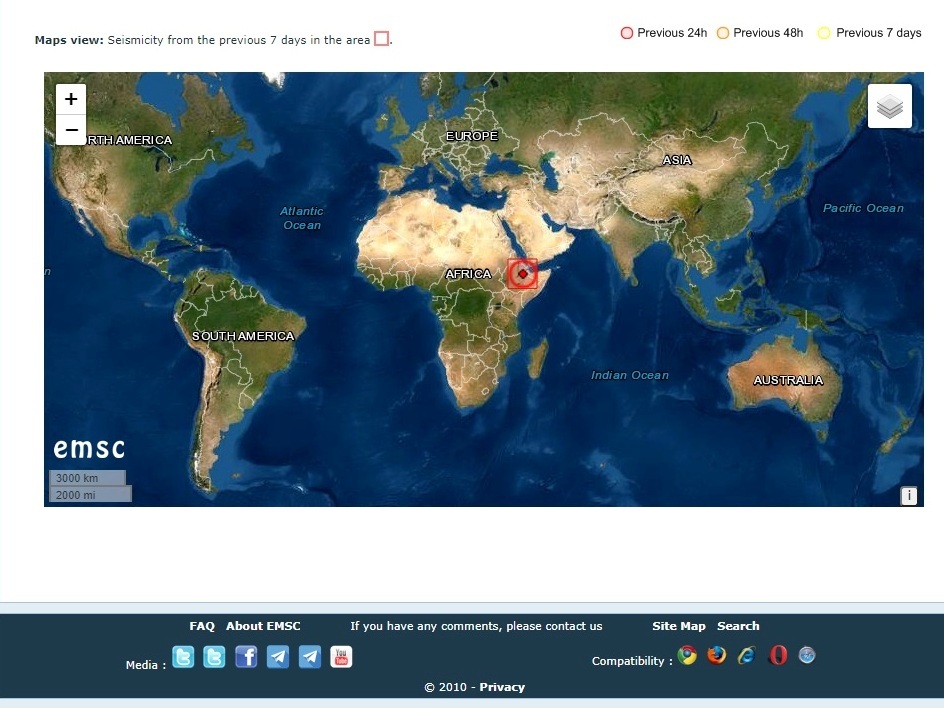This screenshot has height=708, width=944.
Task: Click the Opera compatibility icon
Action: coord(778,655)
